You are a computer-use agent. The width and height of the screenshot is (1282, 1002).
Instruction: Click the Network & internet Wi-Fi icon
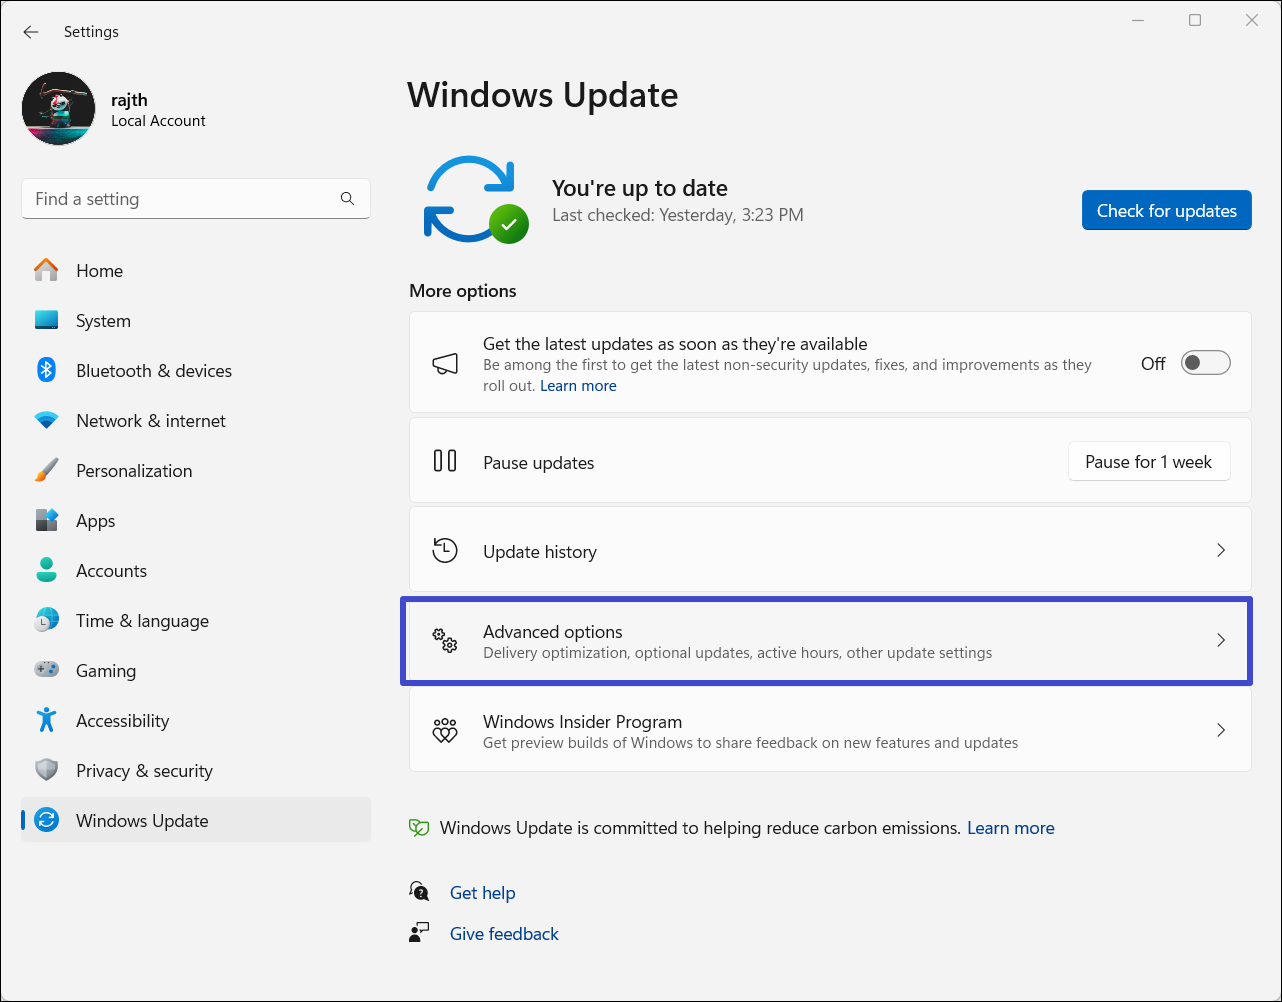coord(46,421)
